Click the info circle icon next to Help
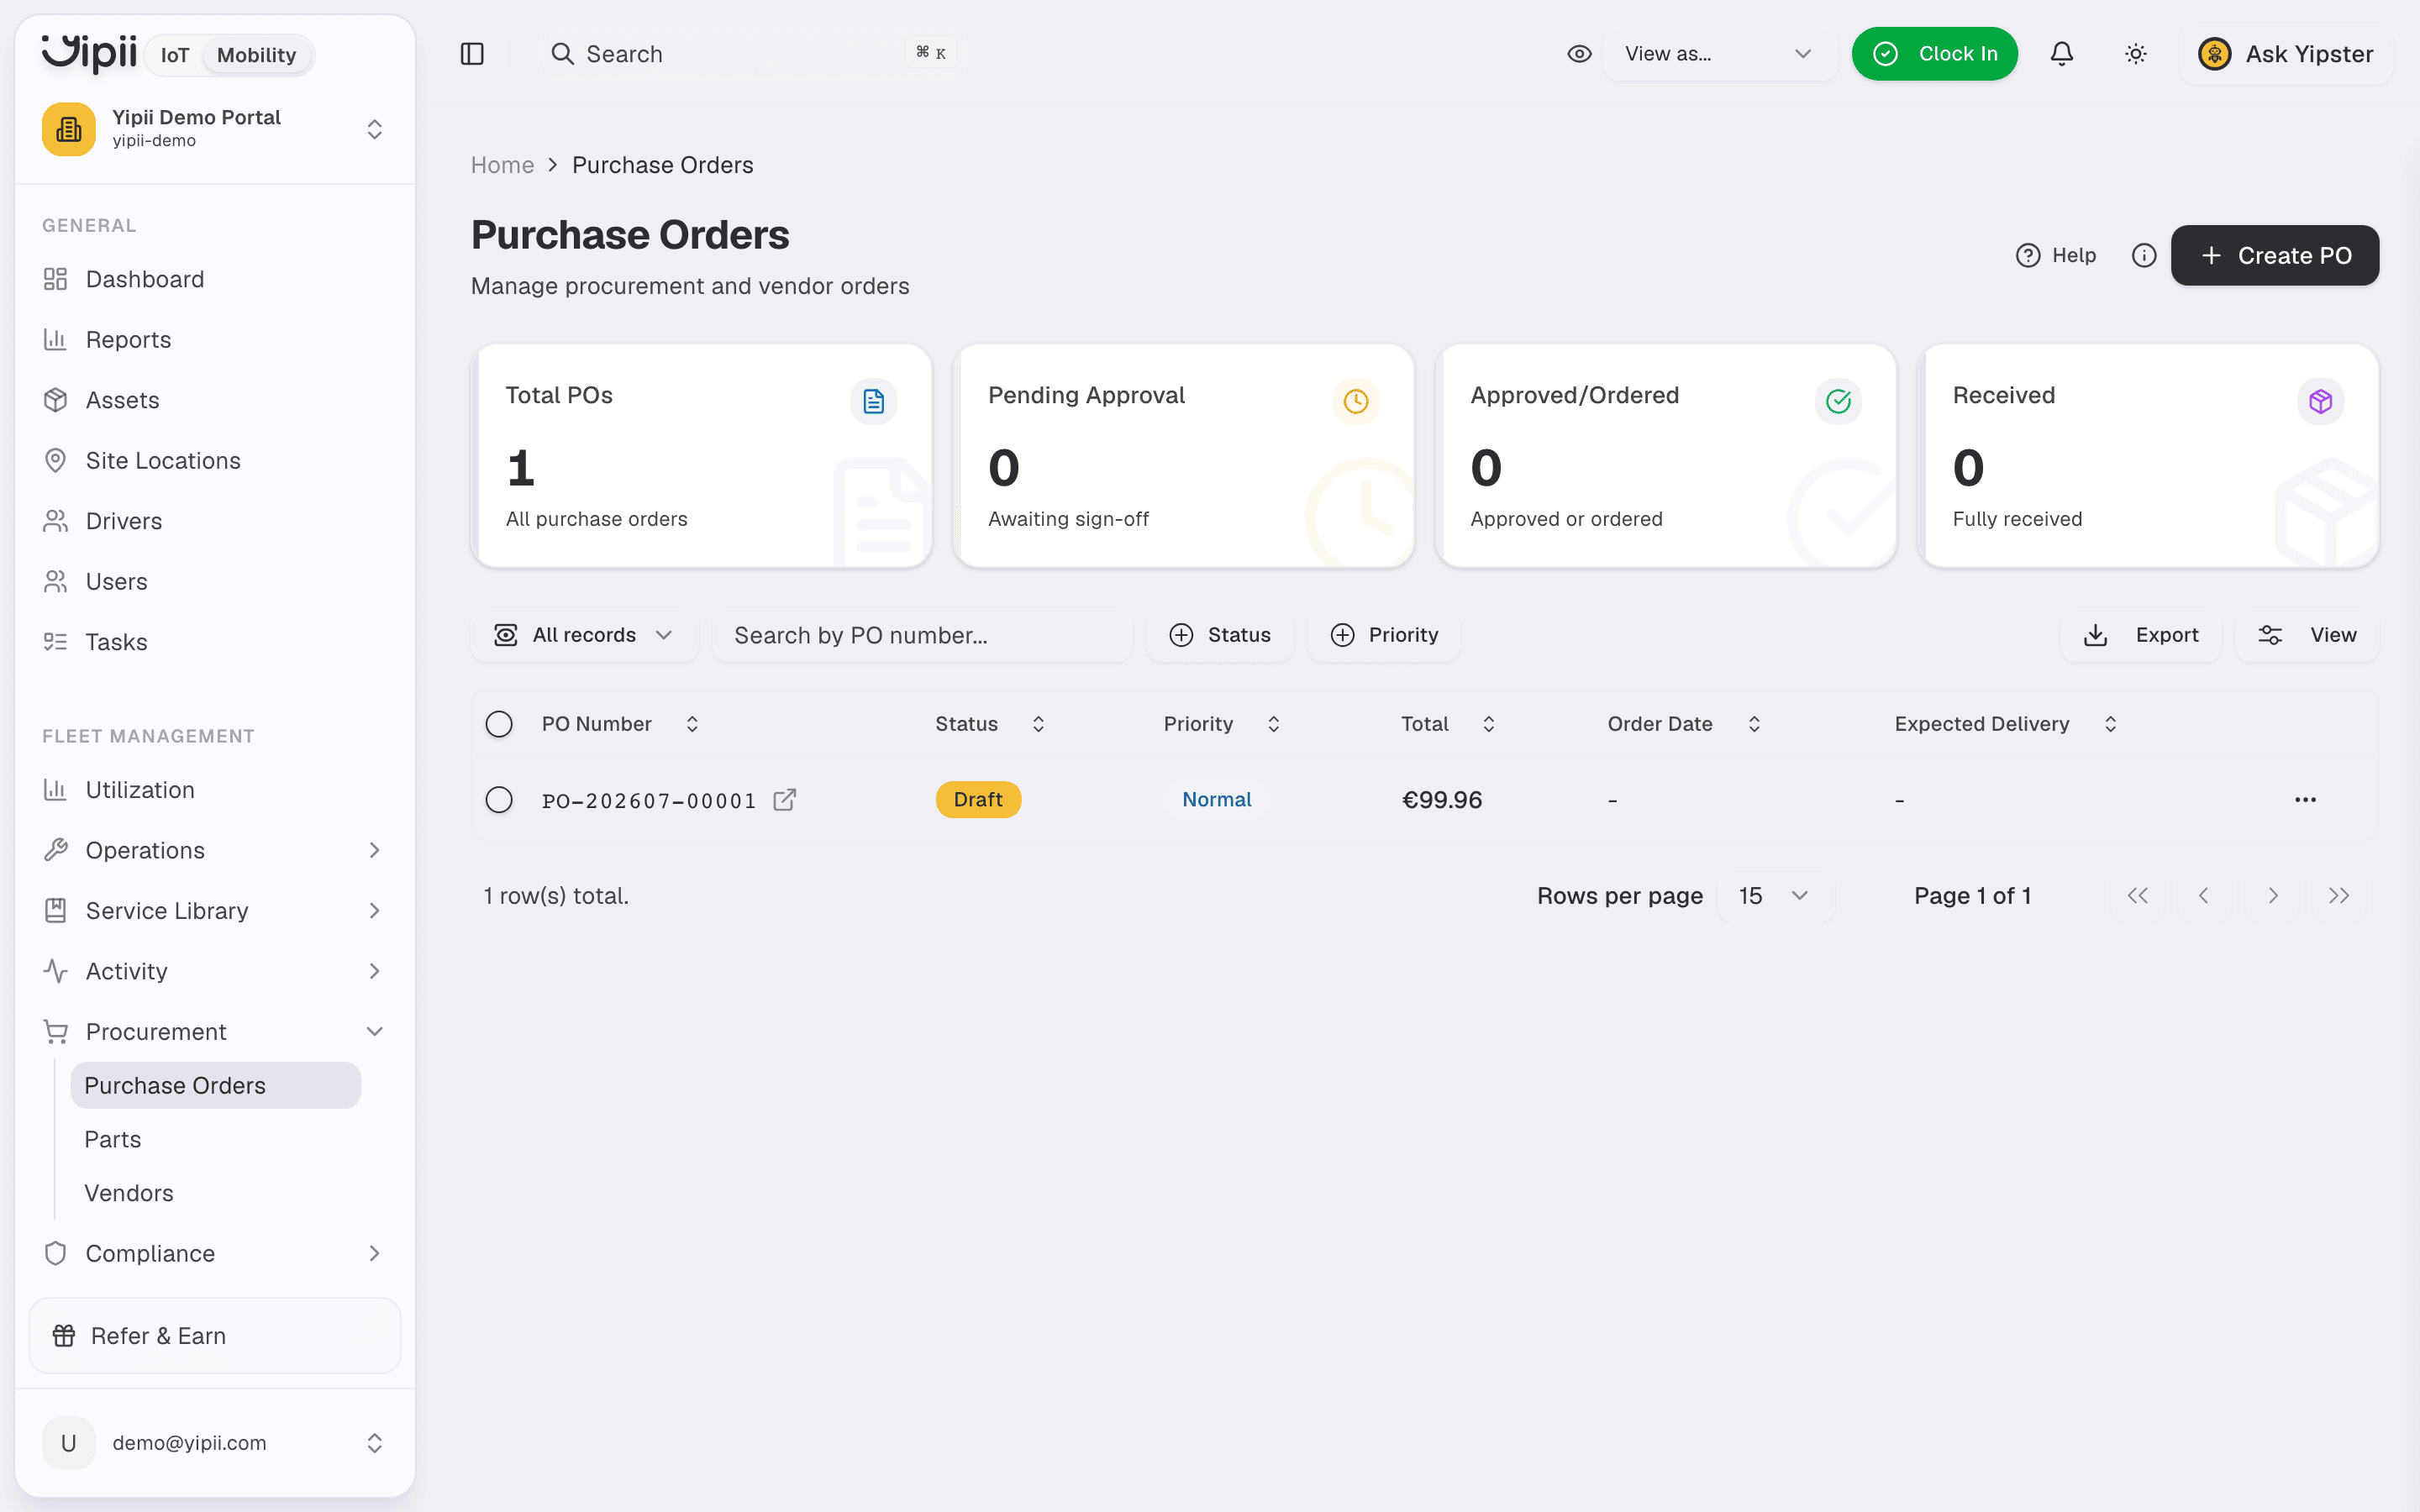Screen dimensions: 2420x1512 click(x=2143, y=256)
